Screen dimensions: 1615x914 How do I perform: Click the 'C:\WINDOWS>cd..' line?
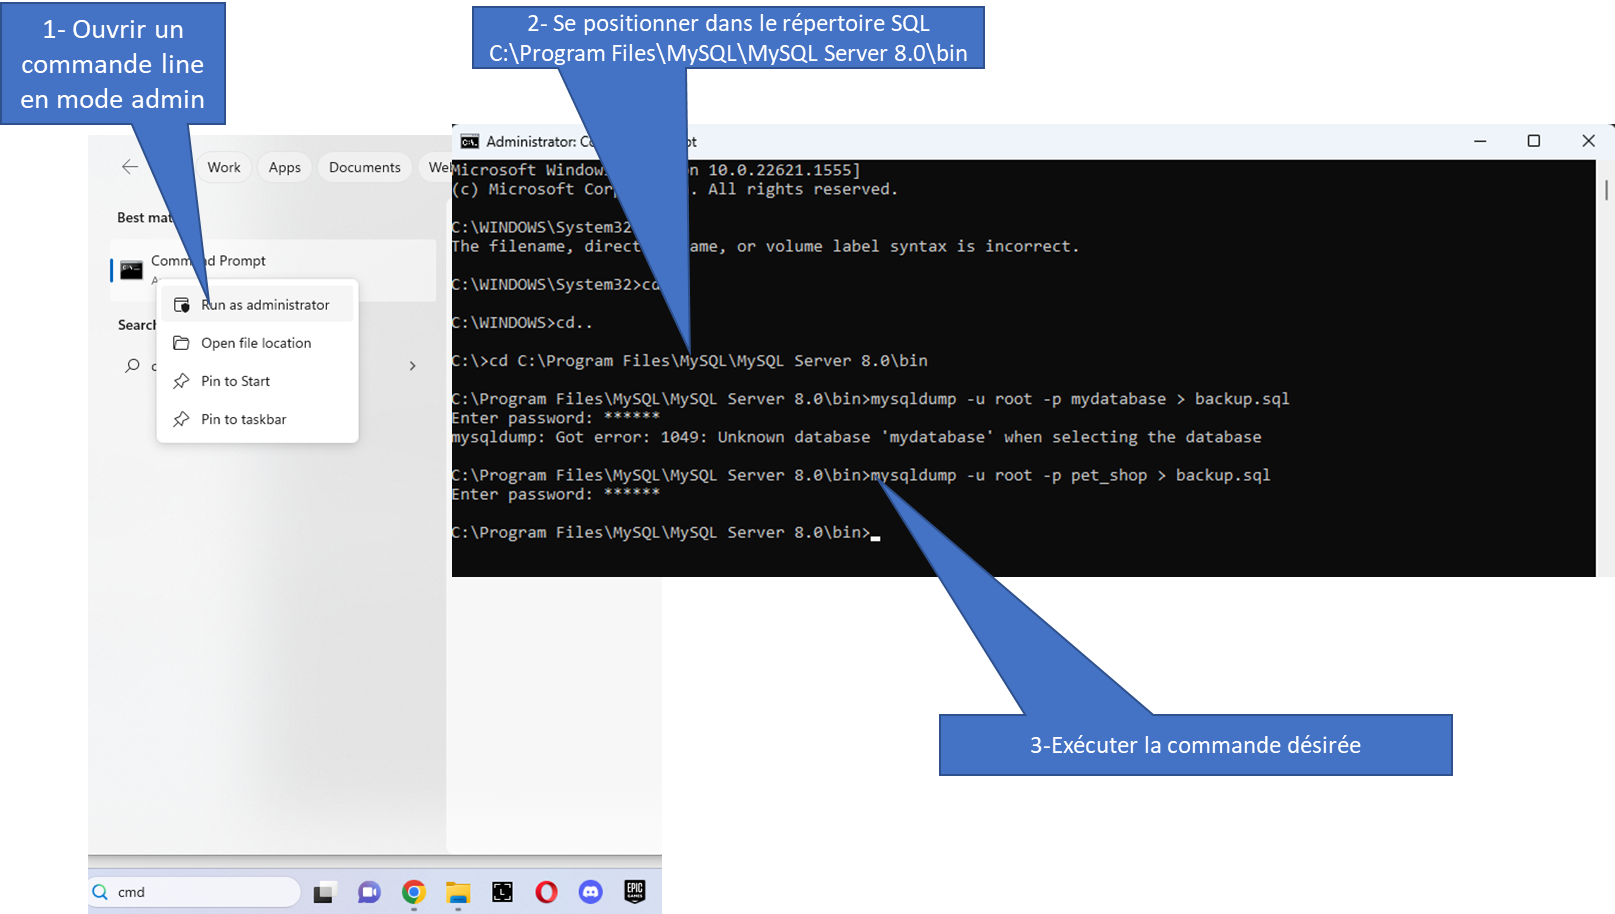click(x=522, y=323)
